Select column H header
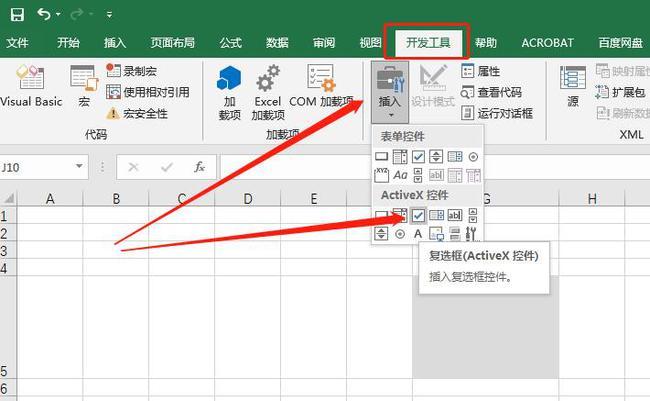 (x=592, y=199)
